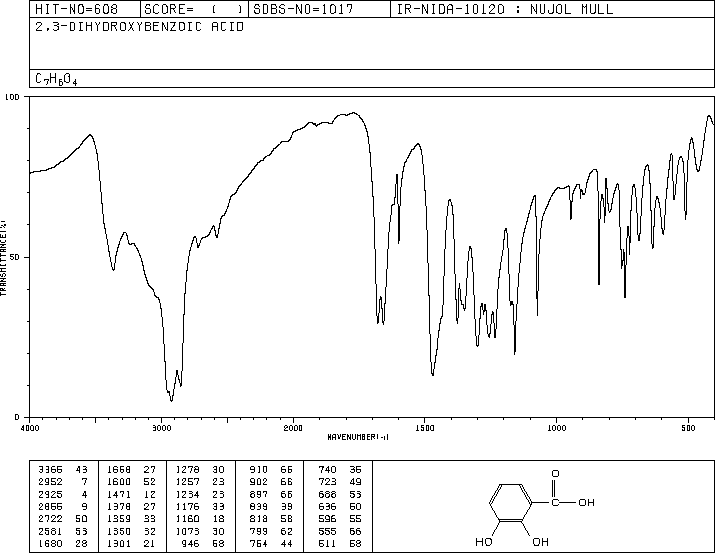Select the 740 peak value in the table
The width and height of the screenshot is (715, 553).
(x=327, y=470)
